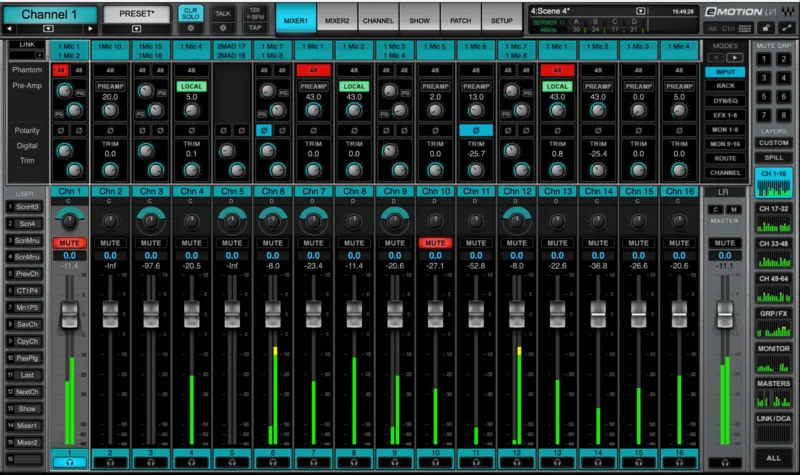This screenshot has height=475, width=800.
Task: Select the ROUTE mode
Action: (724, 158)
